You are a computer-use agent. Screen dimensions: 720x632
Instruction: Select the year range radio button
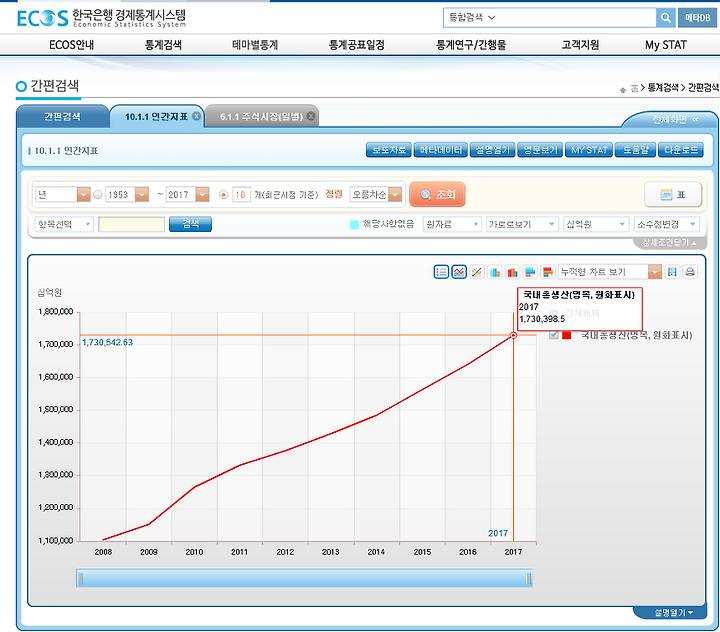[x=97, y=195]
